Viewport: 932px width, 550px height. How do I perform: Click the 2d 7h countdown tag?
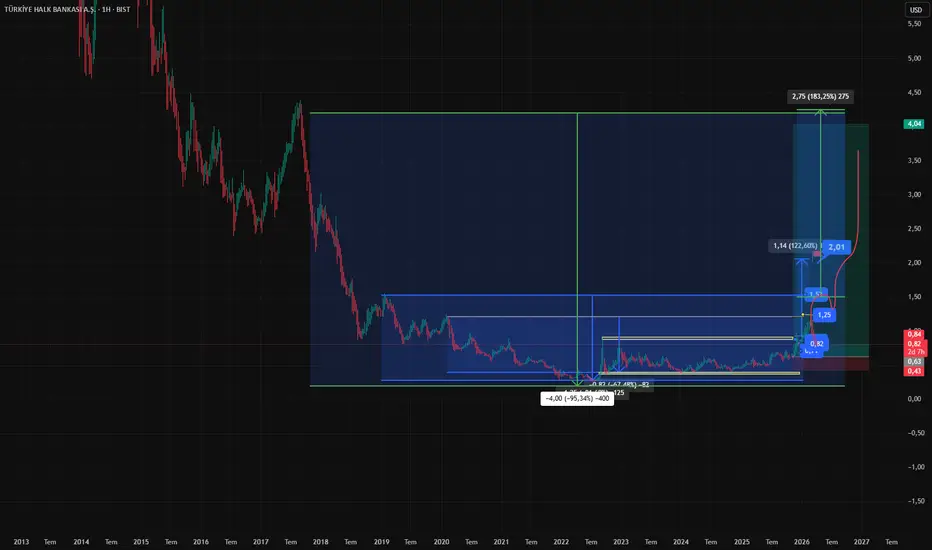(x=915, y=352)
